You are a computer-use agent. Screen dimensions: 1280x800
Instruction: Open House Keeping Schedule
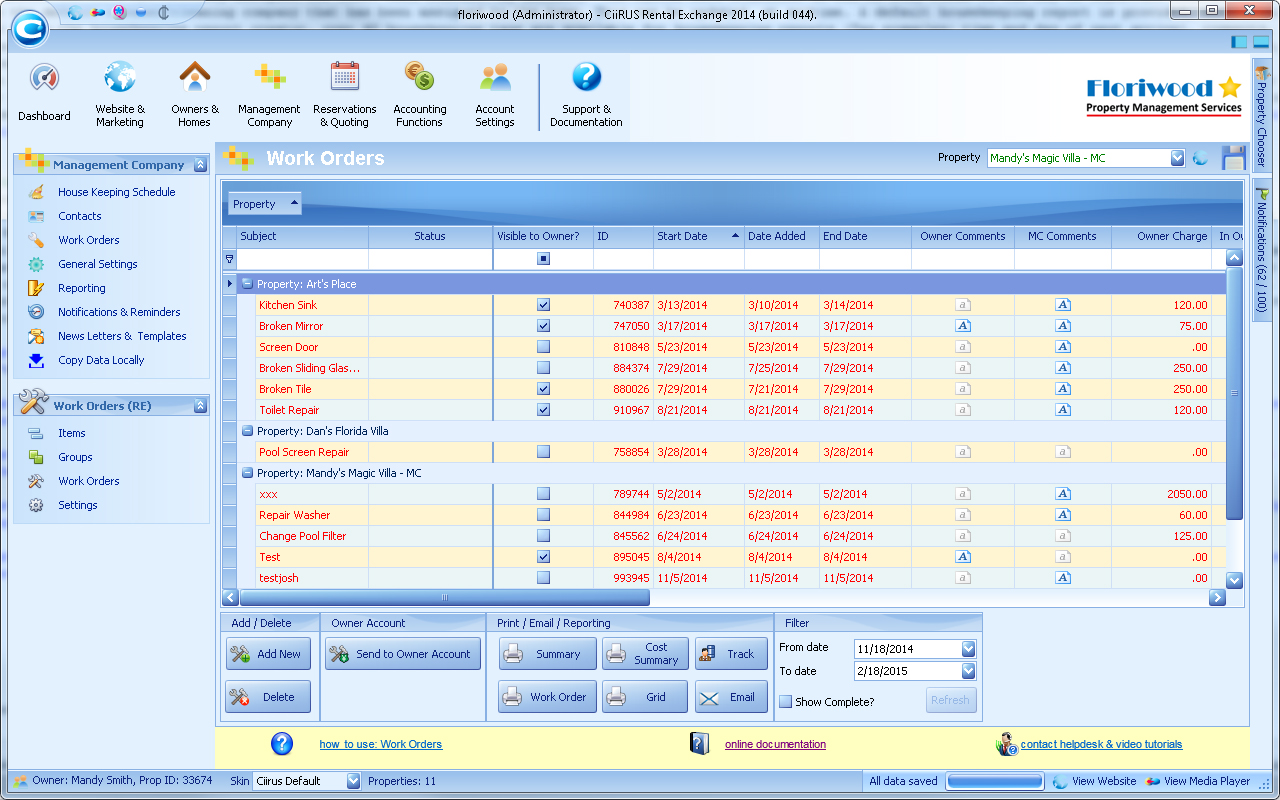(116, 192)
